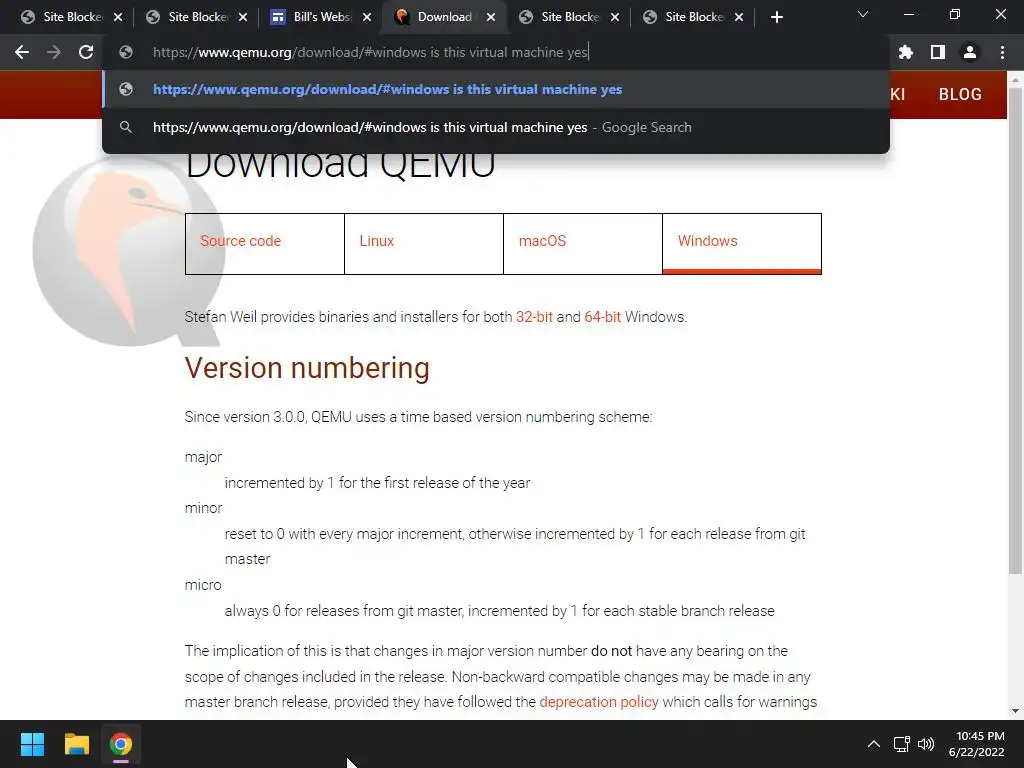Click the 'micro' definition term
Viewport: 1024px width, 768px height.
tap(203, 585)
